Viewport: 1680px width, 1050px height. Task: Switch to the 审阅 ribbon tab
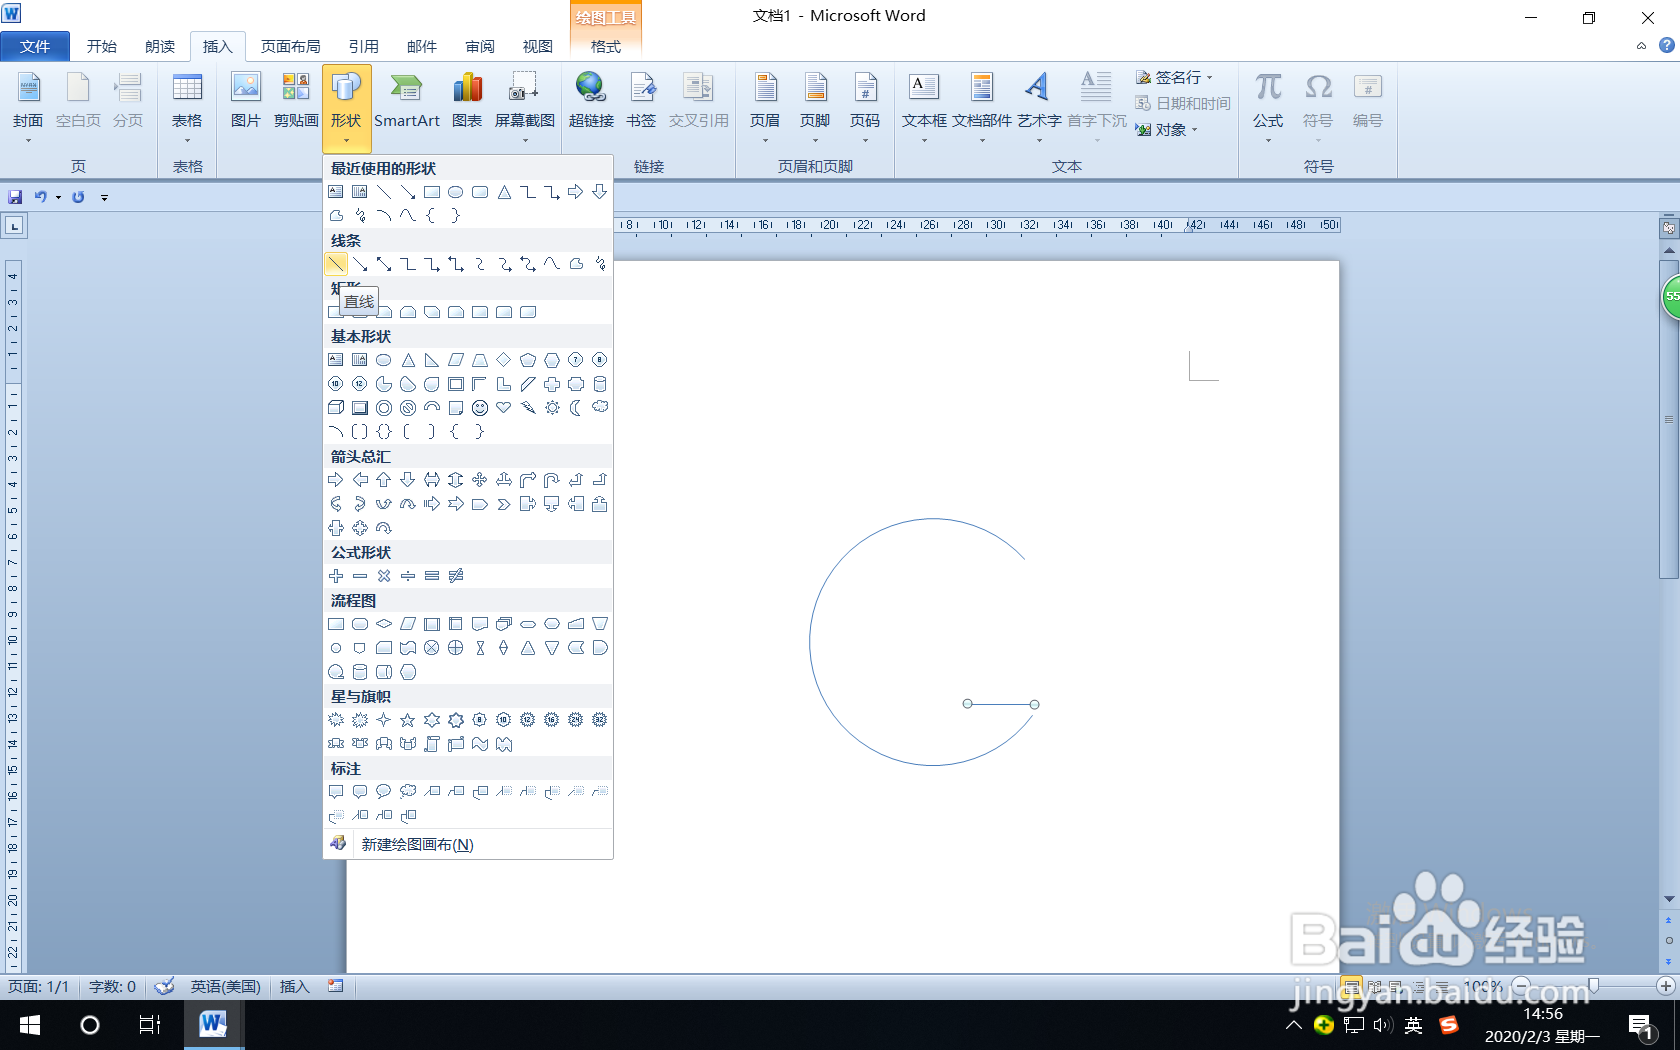pos(479,46)
